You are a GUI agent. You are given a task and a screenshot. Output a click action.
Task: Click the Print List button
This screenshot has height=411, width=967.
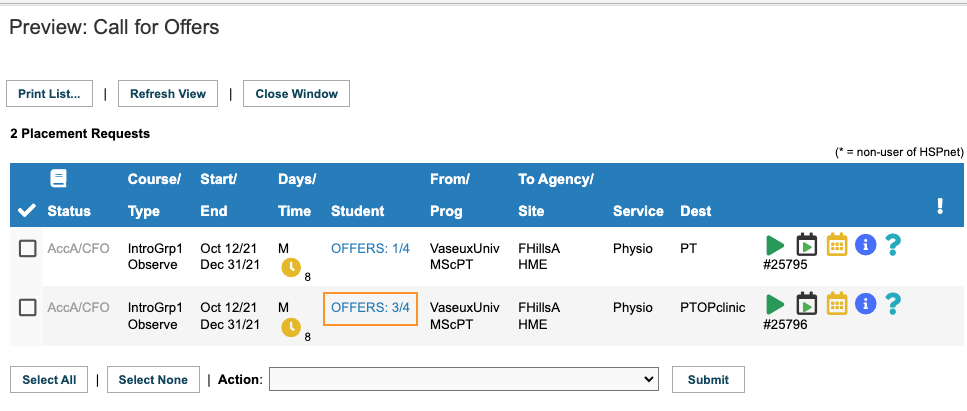click(x=49, y=94)
